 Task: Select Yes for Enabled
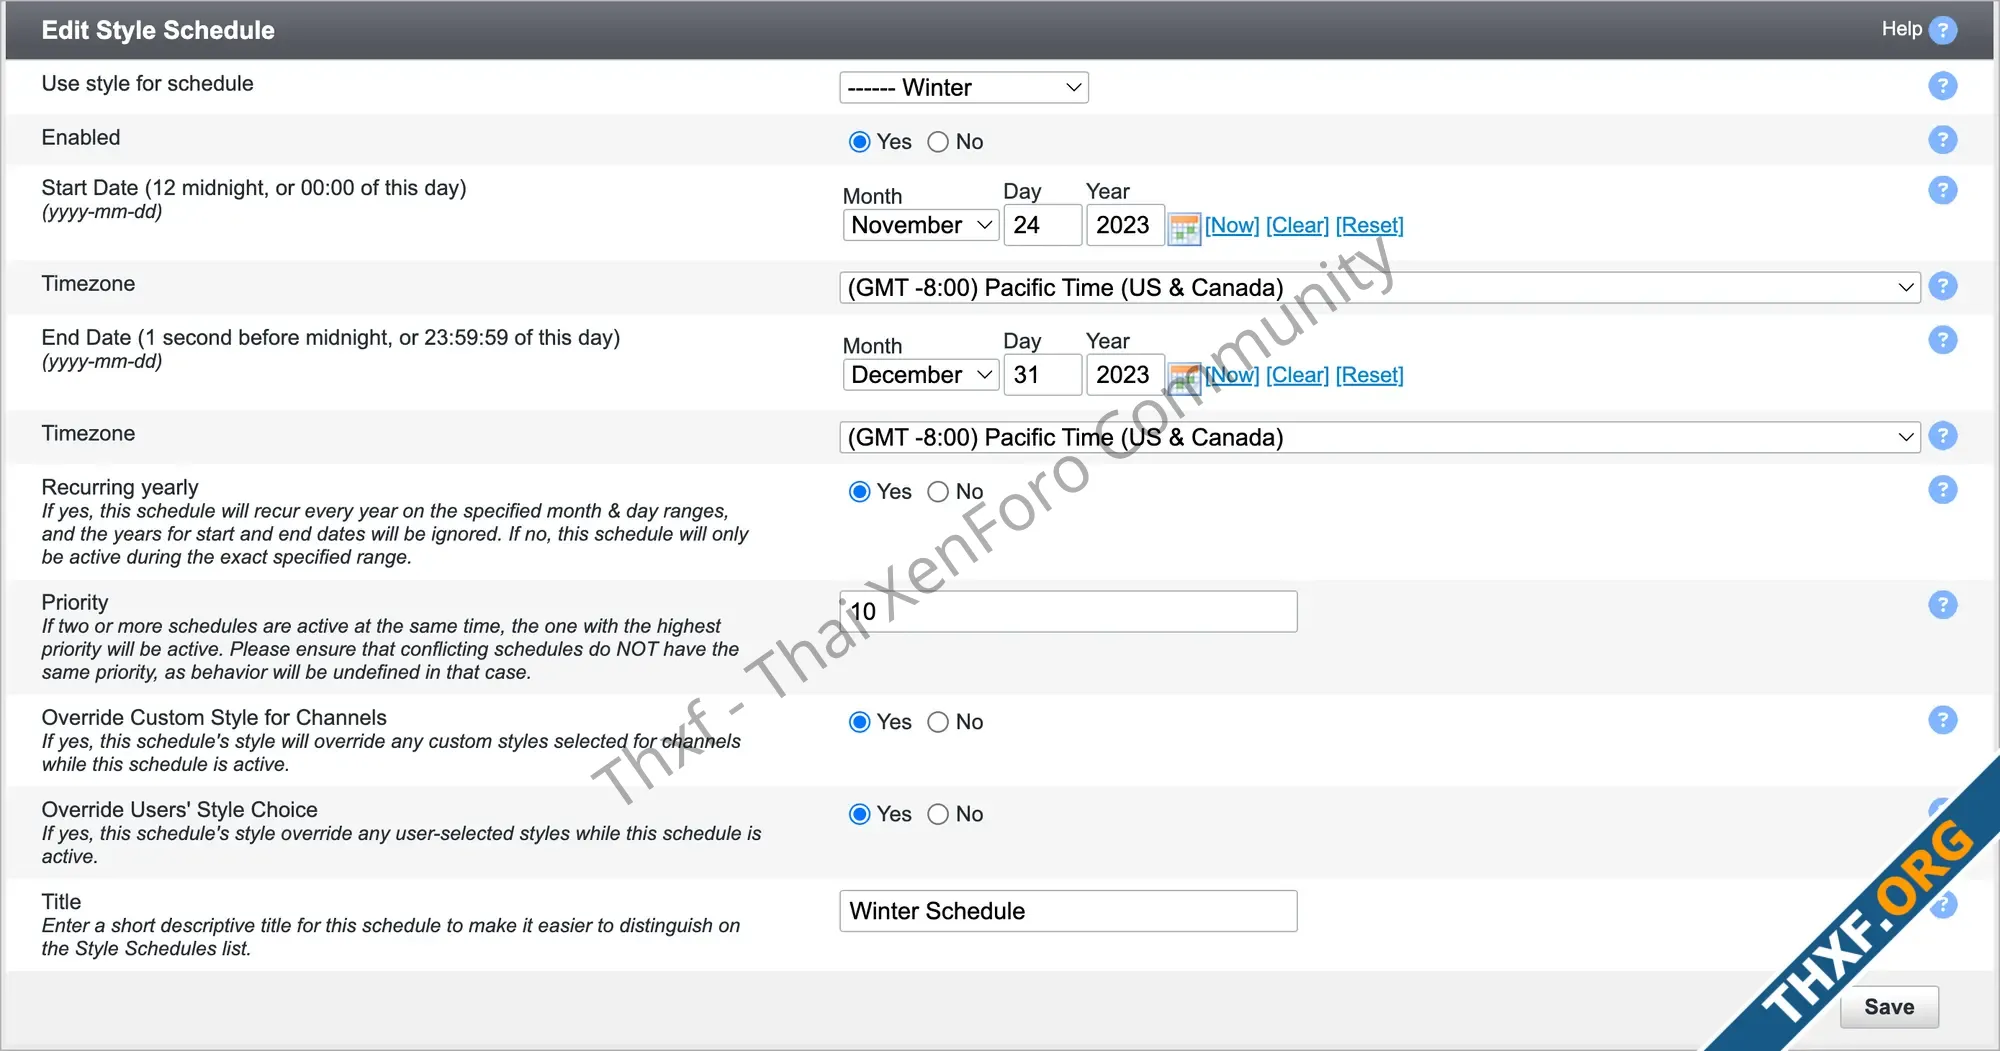point(859,142)
